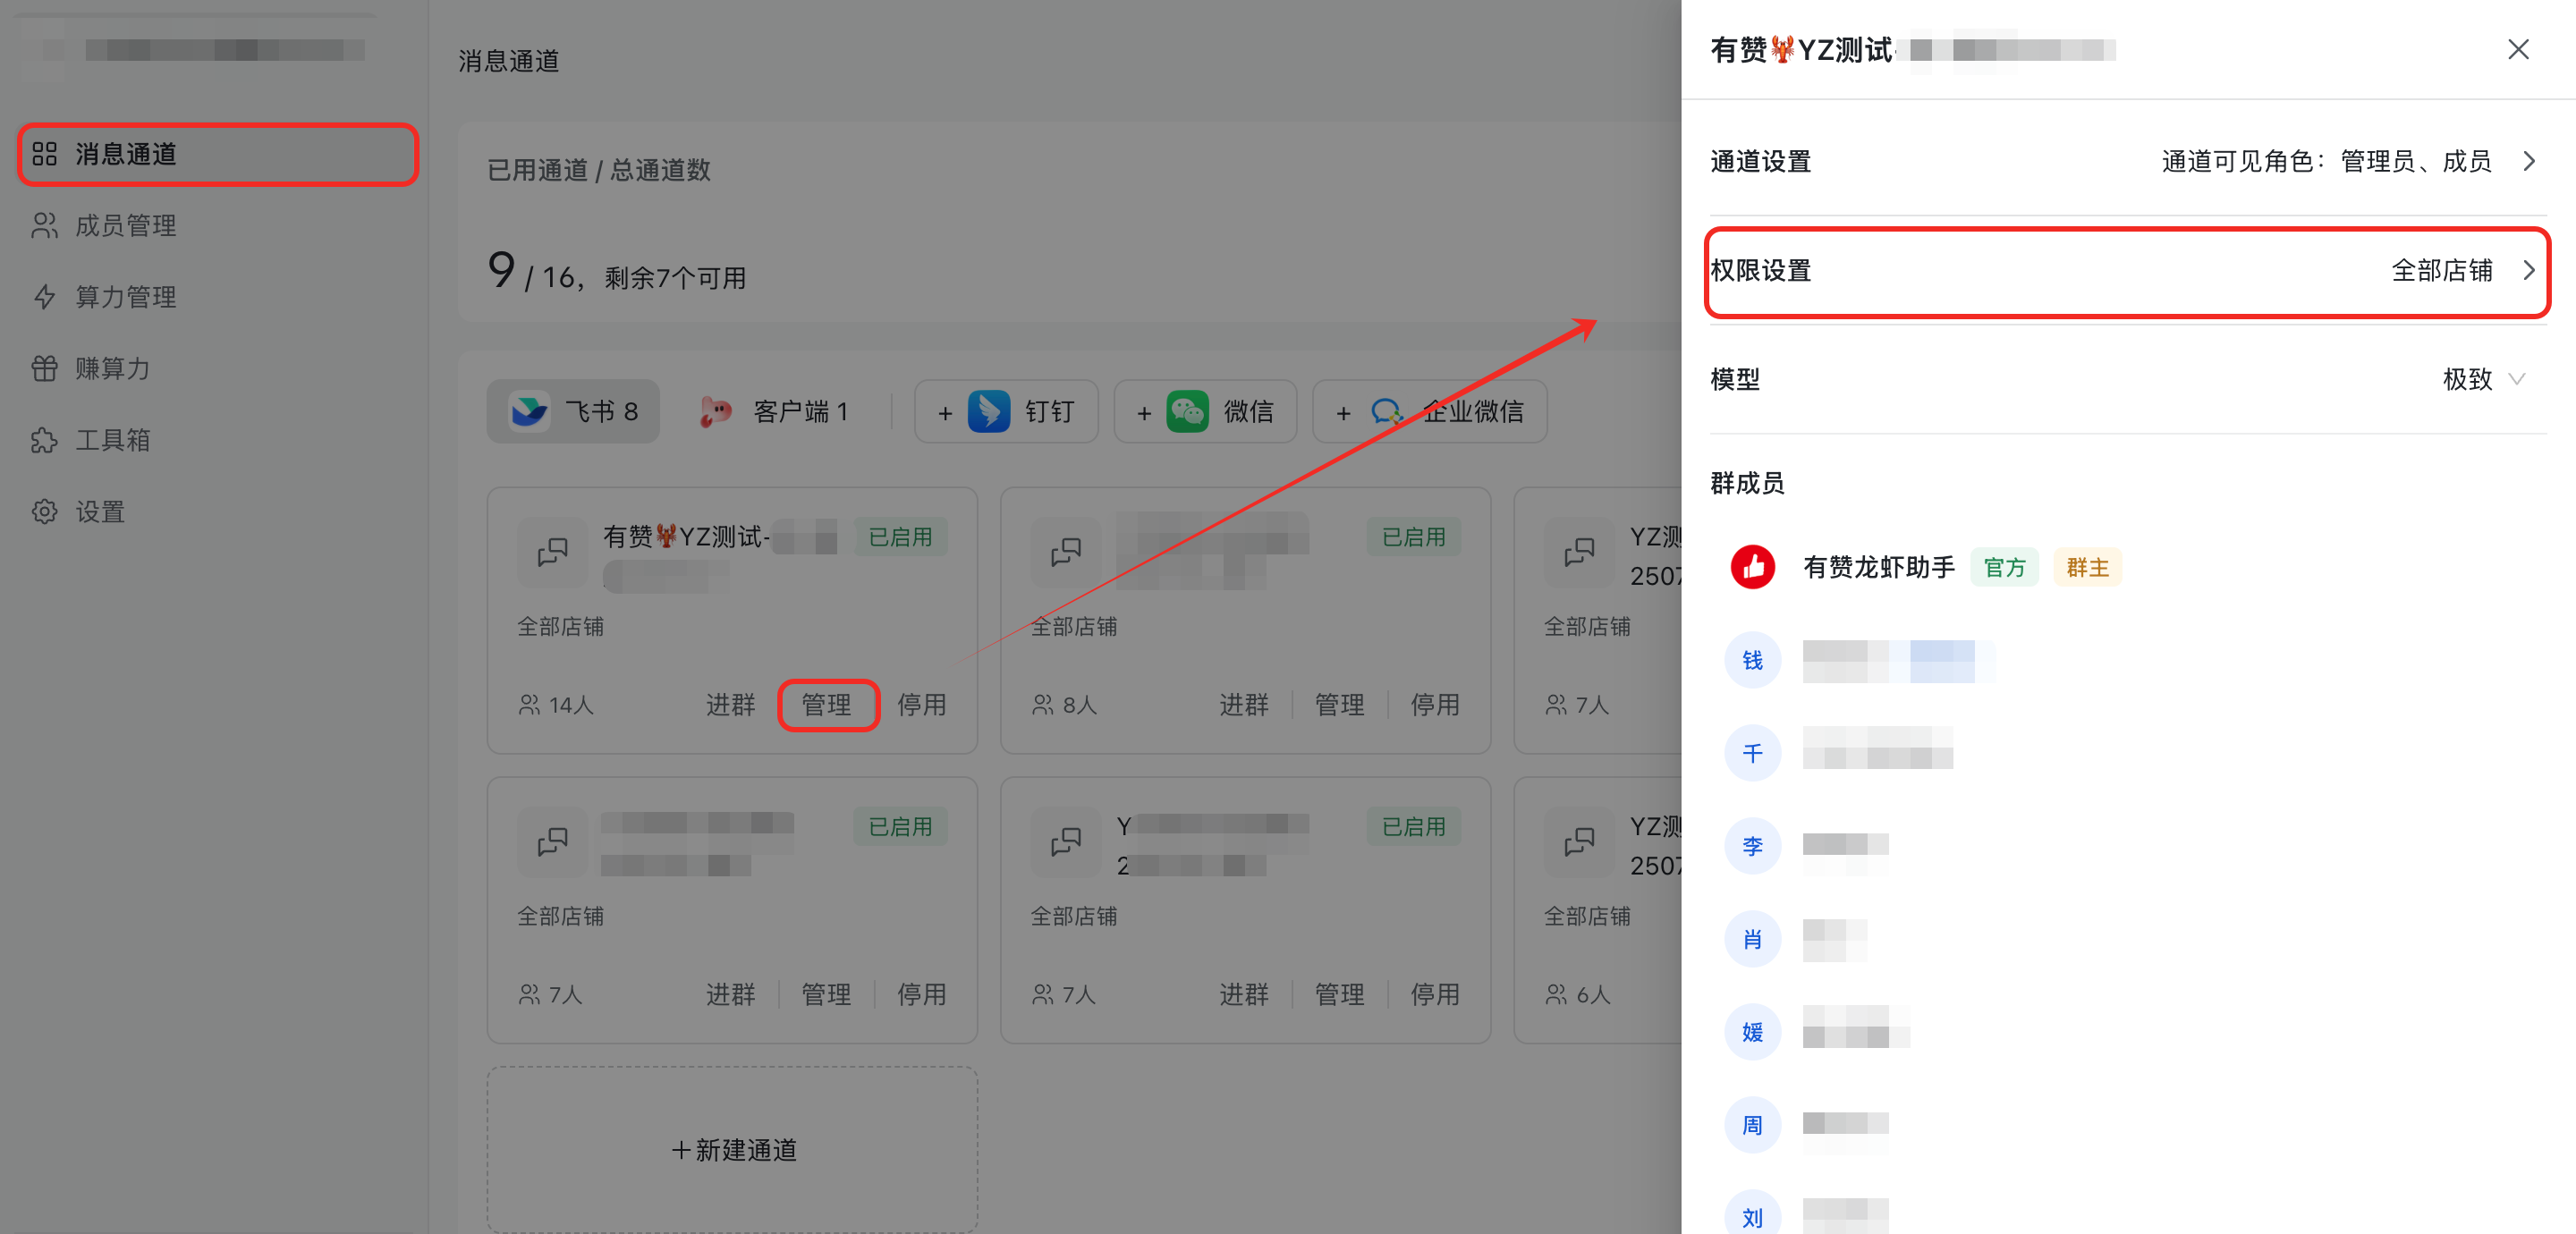Image resolution: width=2576 pixels, height=1234 pixels.
Task: Open the 模型 极致 dropdown
Action: (x=2484, y=379)
